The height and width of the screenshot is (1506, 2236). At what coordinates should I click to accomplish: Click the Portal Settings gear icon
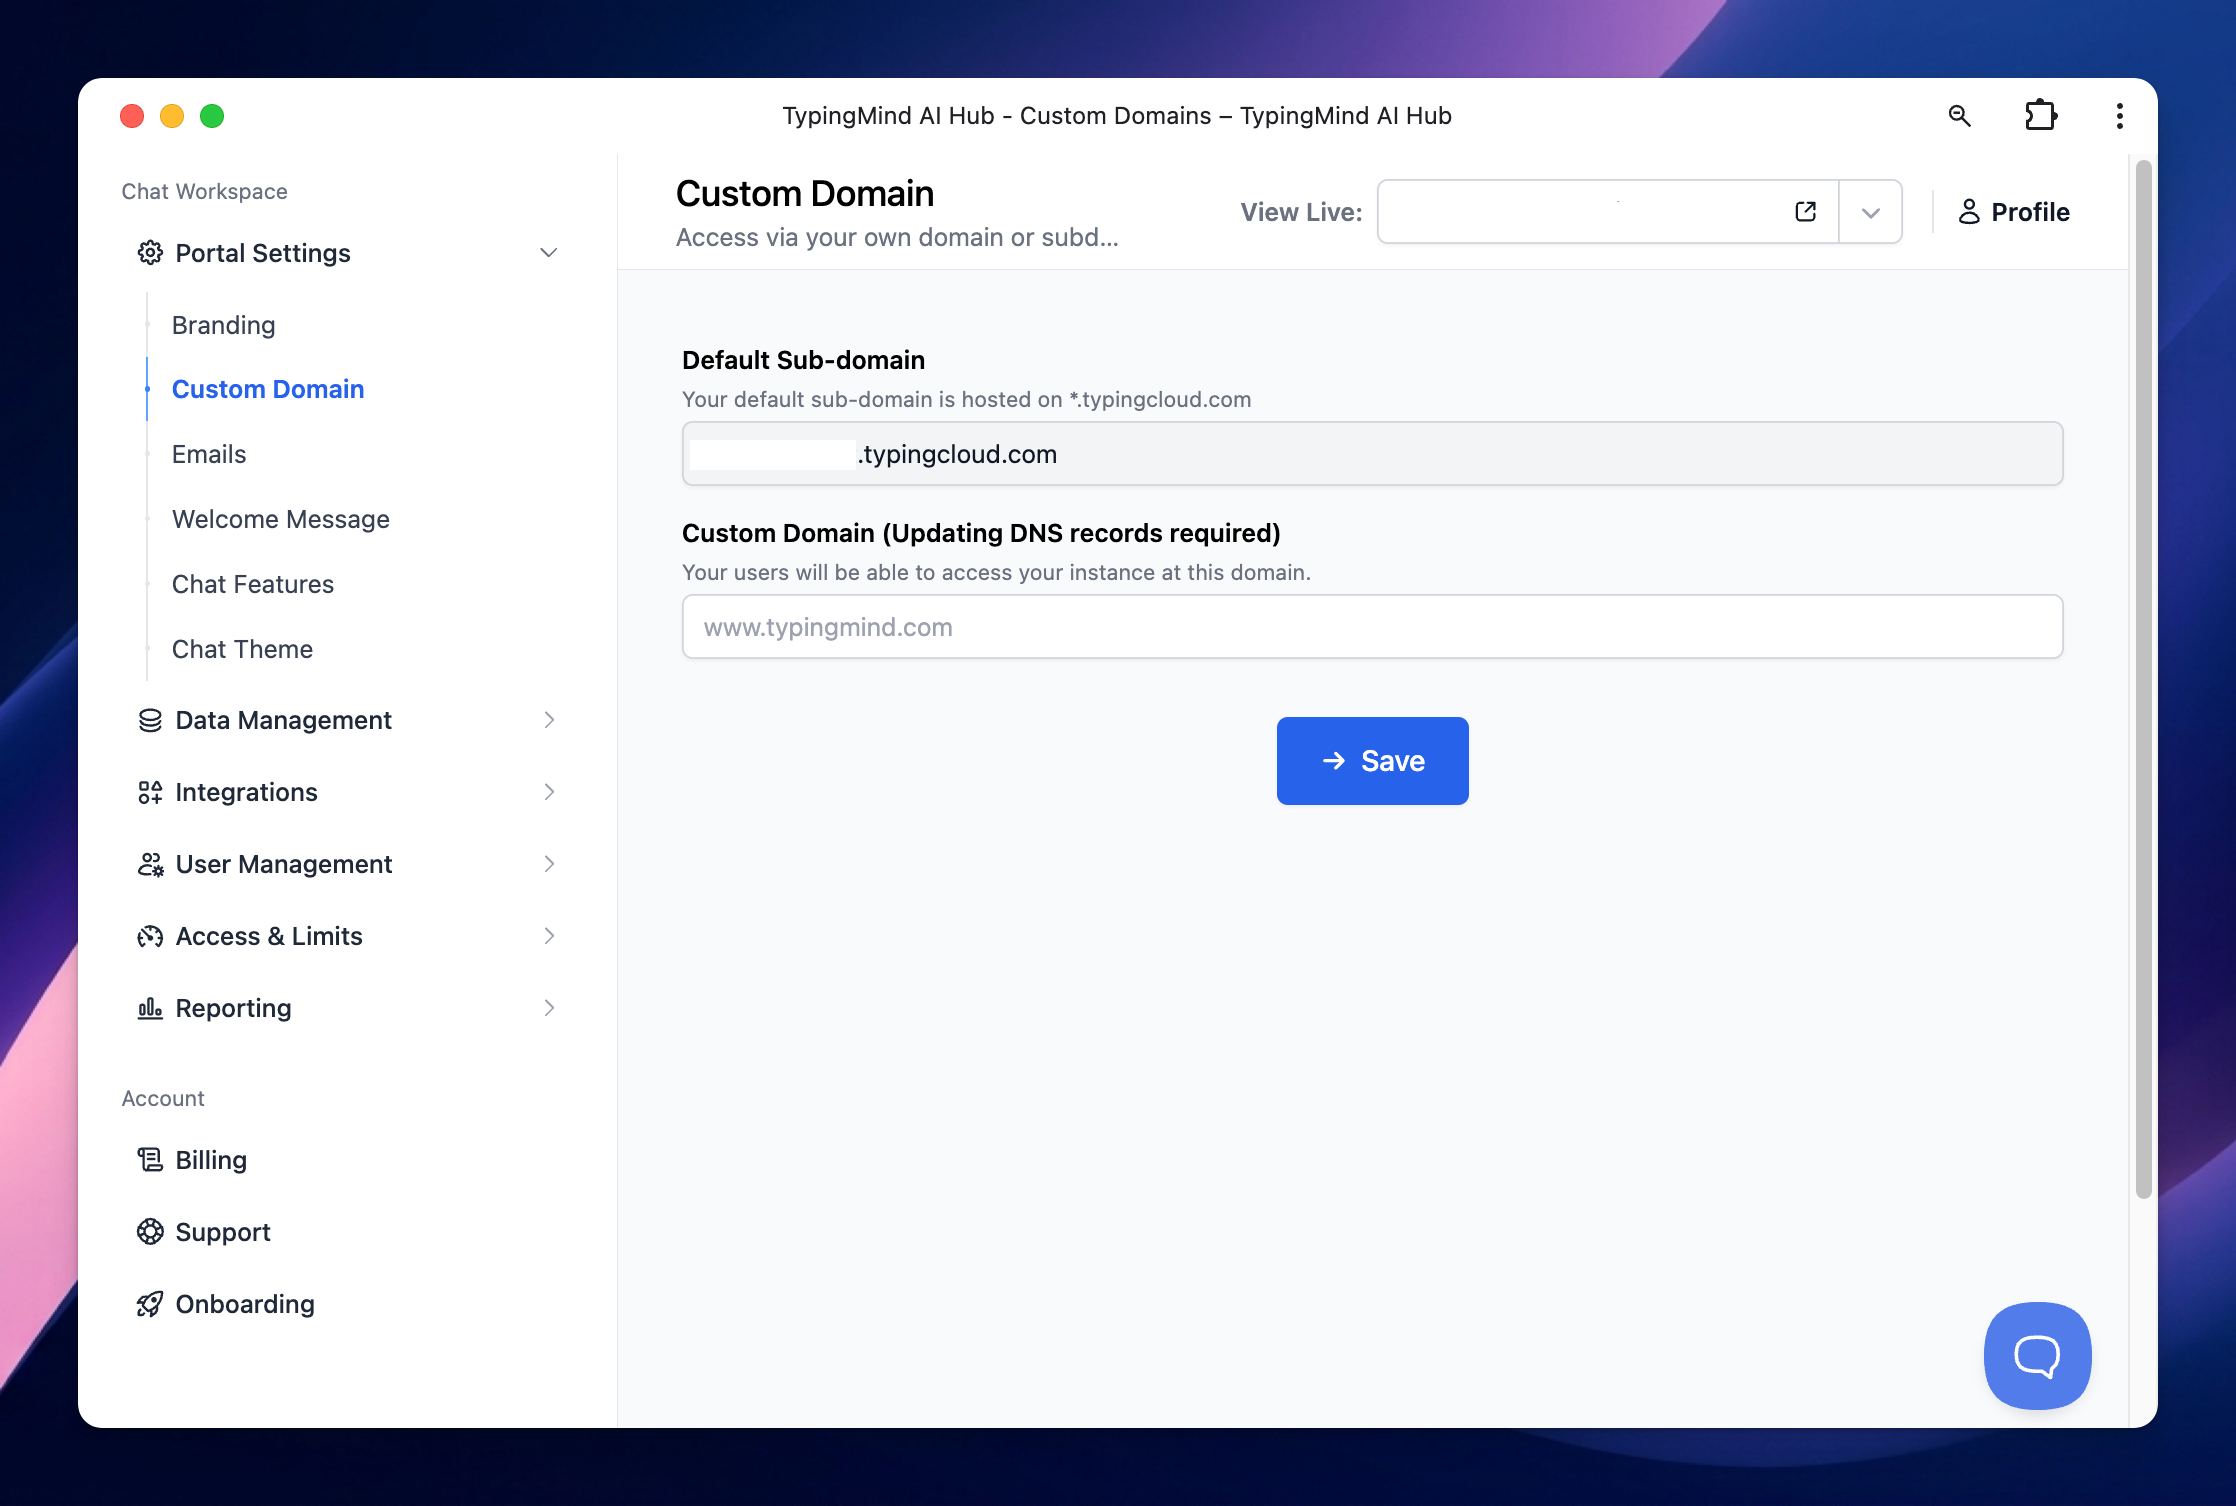[150, 253]
